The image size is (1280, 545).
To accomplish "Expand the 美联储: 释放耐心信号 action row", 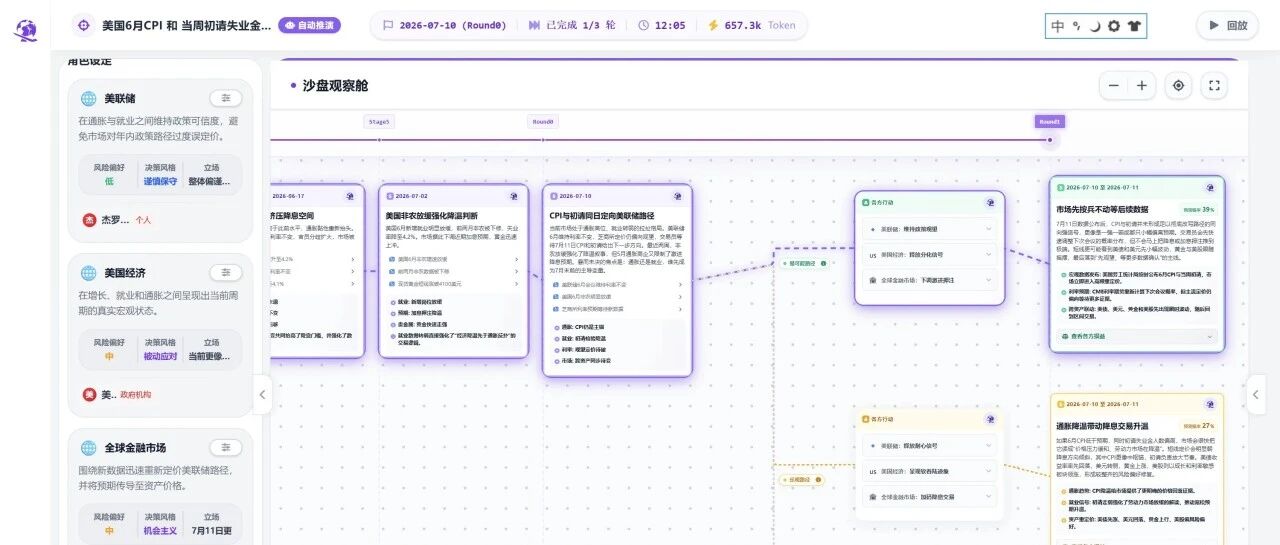I will click(930, 445).
